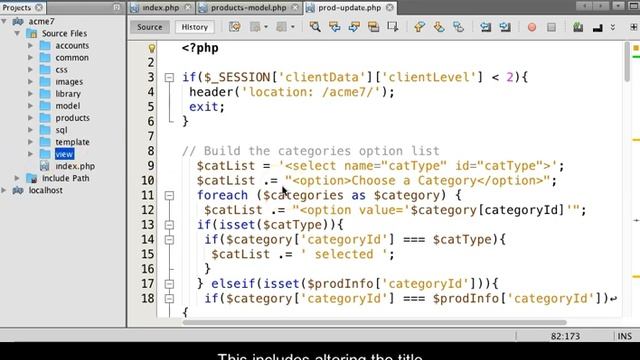Switch to Source view

pyautogui.click(x=149, y=27)
